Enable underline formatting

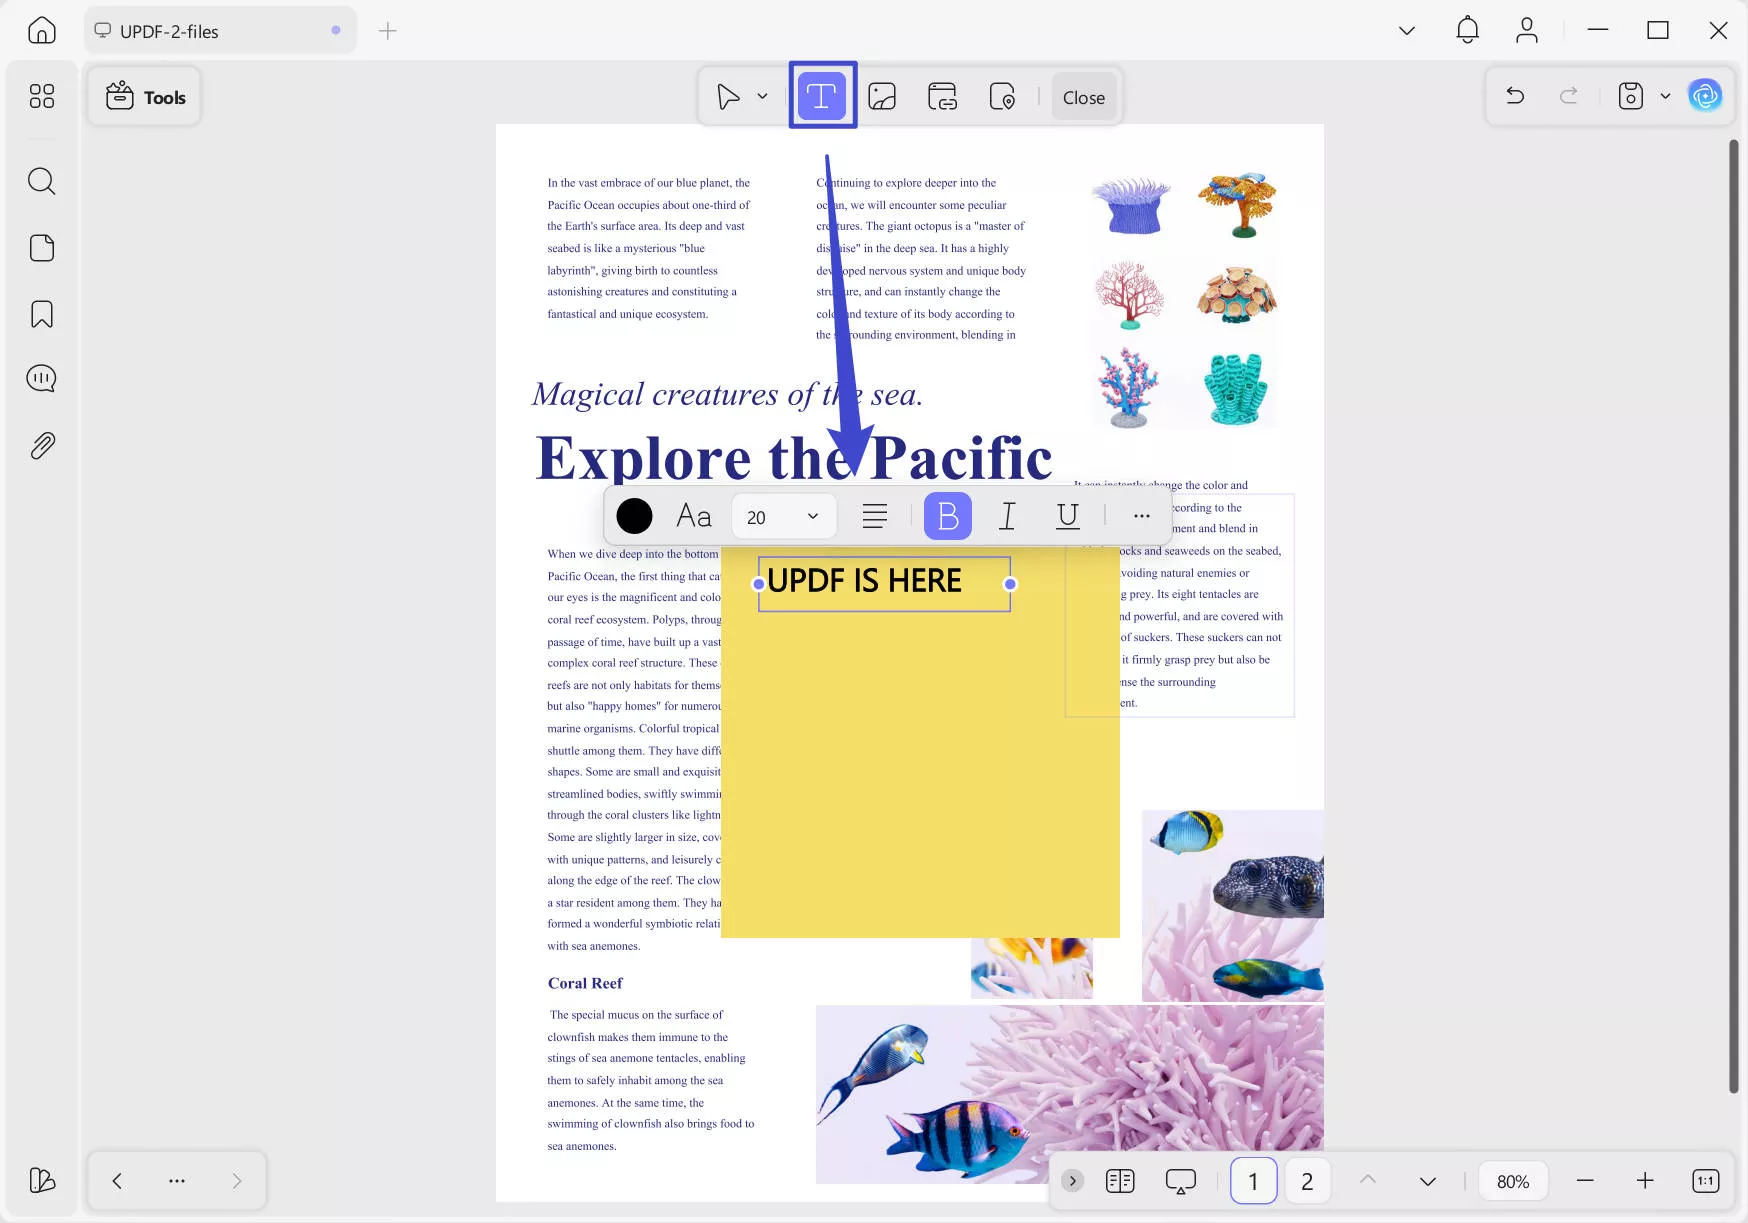pyautogui.click(x=1067, y=516)
